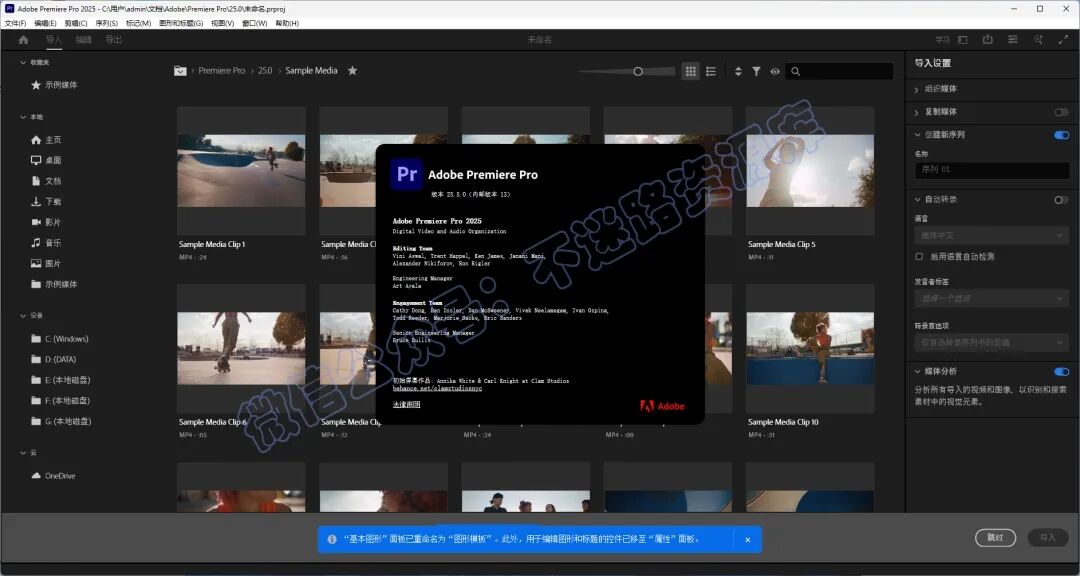Edit the sequence name field 序列 01
This screenshot has height=576, width=1080.
tap(992, 169)
